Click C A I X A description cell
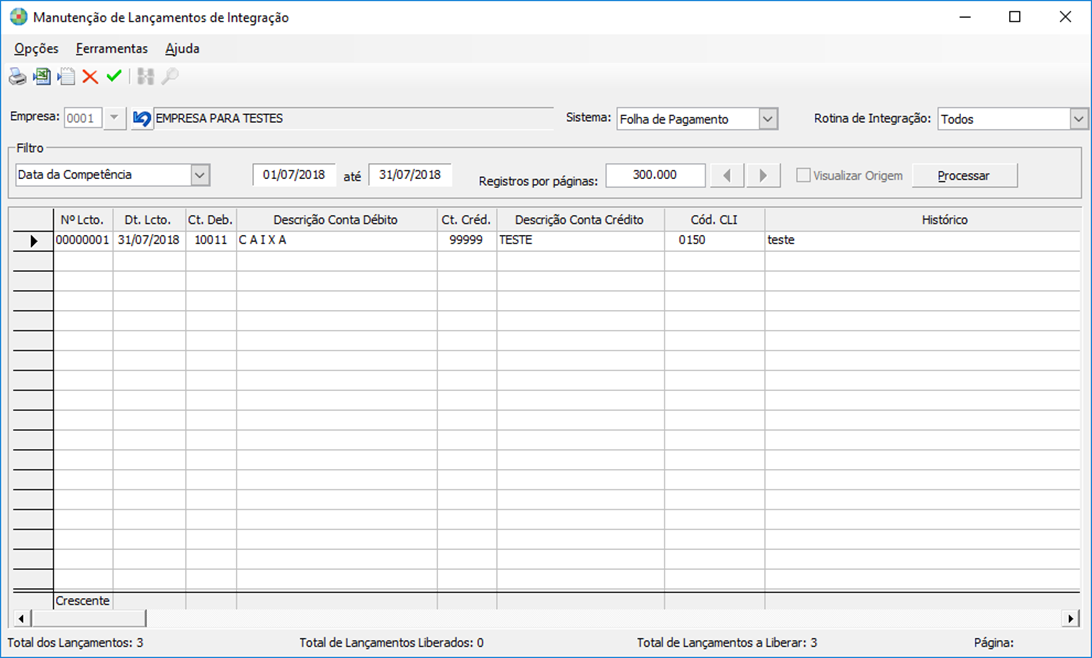Viewport: 1092px width, 658px height. click(336, 240)
